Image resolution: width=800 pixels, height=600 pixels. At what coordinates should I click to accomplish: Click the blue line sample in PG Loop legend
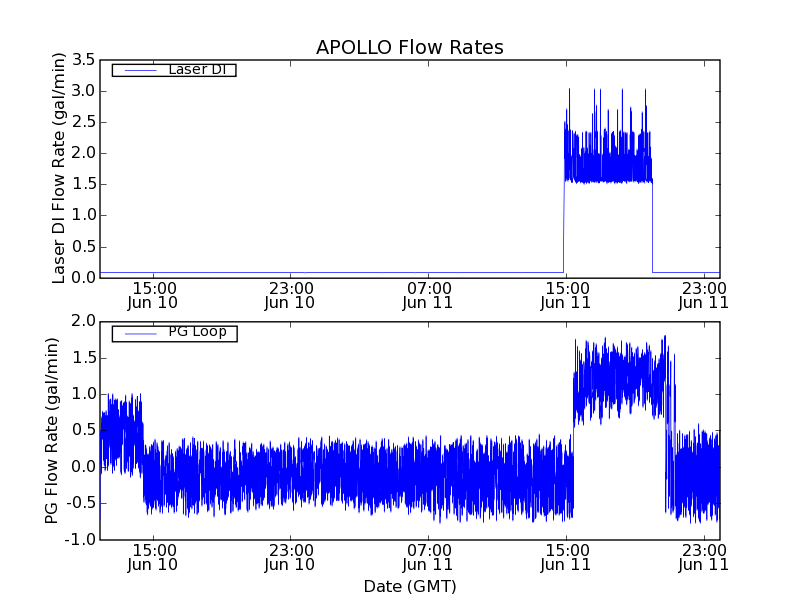137,333
